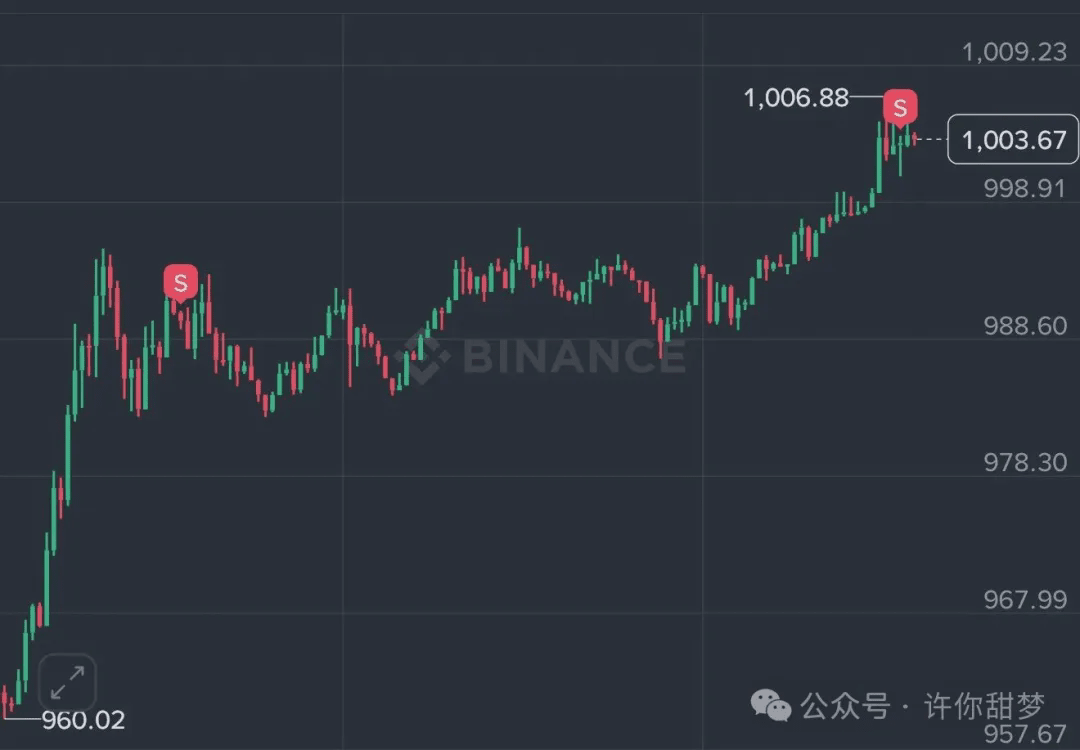Viewport: 1080px width, 750px height.
Task: Click the Binance diamond logo watermark
Action: [424, 357]
